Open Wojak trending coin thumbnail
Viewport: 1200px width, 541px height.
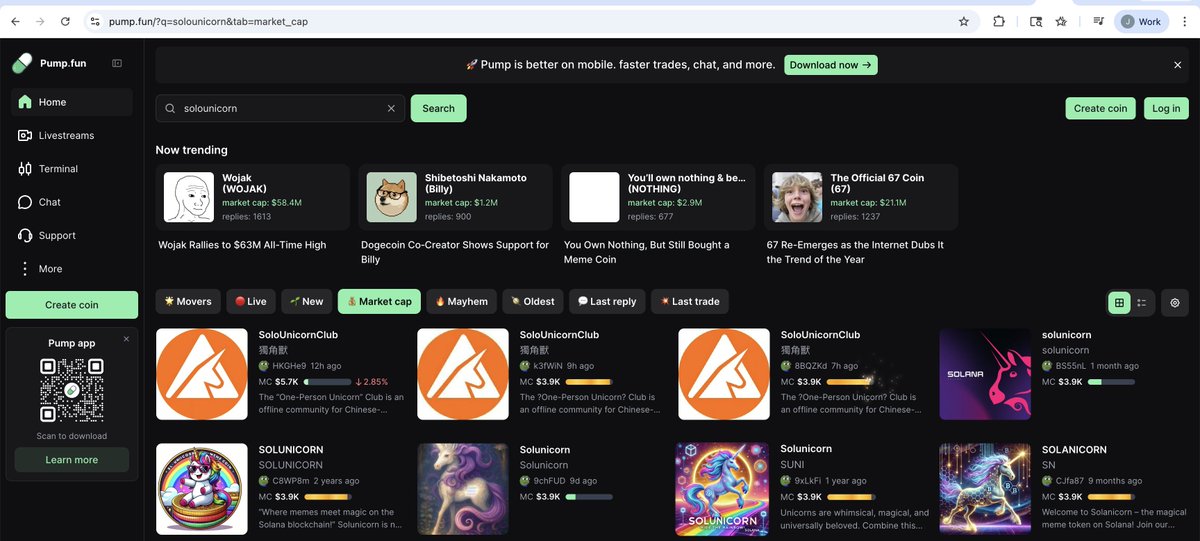point(189,197)
